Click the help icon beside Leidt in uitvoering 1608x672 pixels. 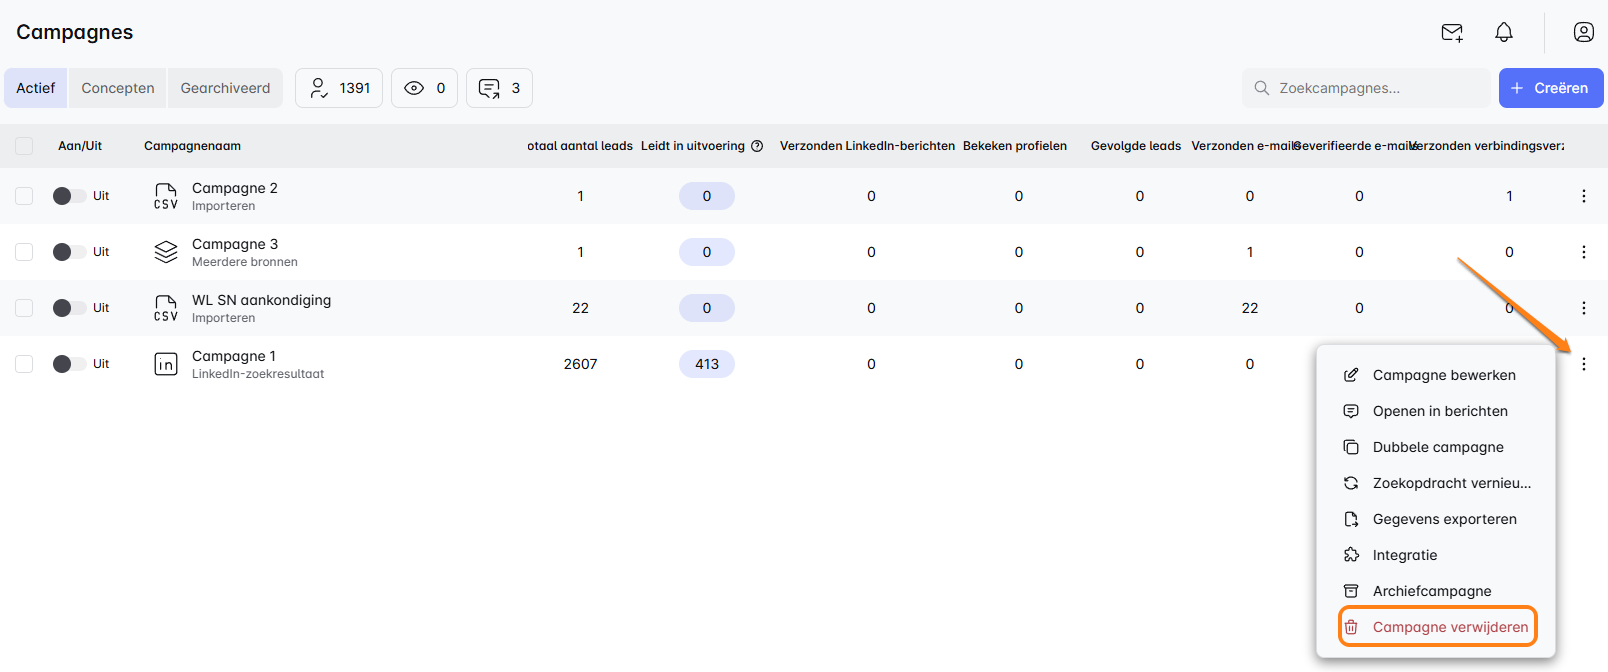coord(757,146)
